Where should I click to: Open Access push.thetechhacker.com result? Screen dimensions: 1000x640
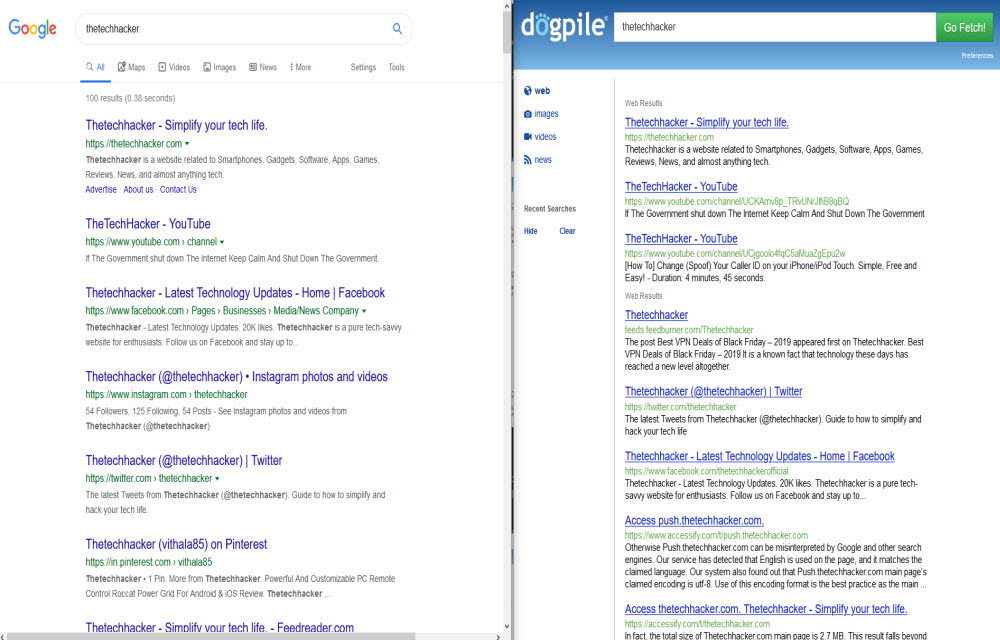(694, 521)
